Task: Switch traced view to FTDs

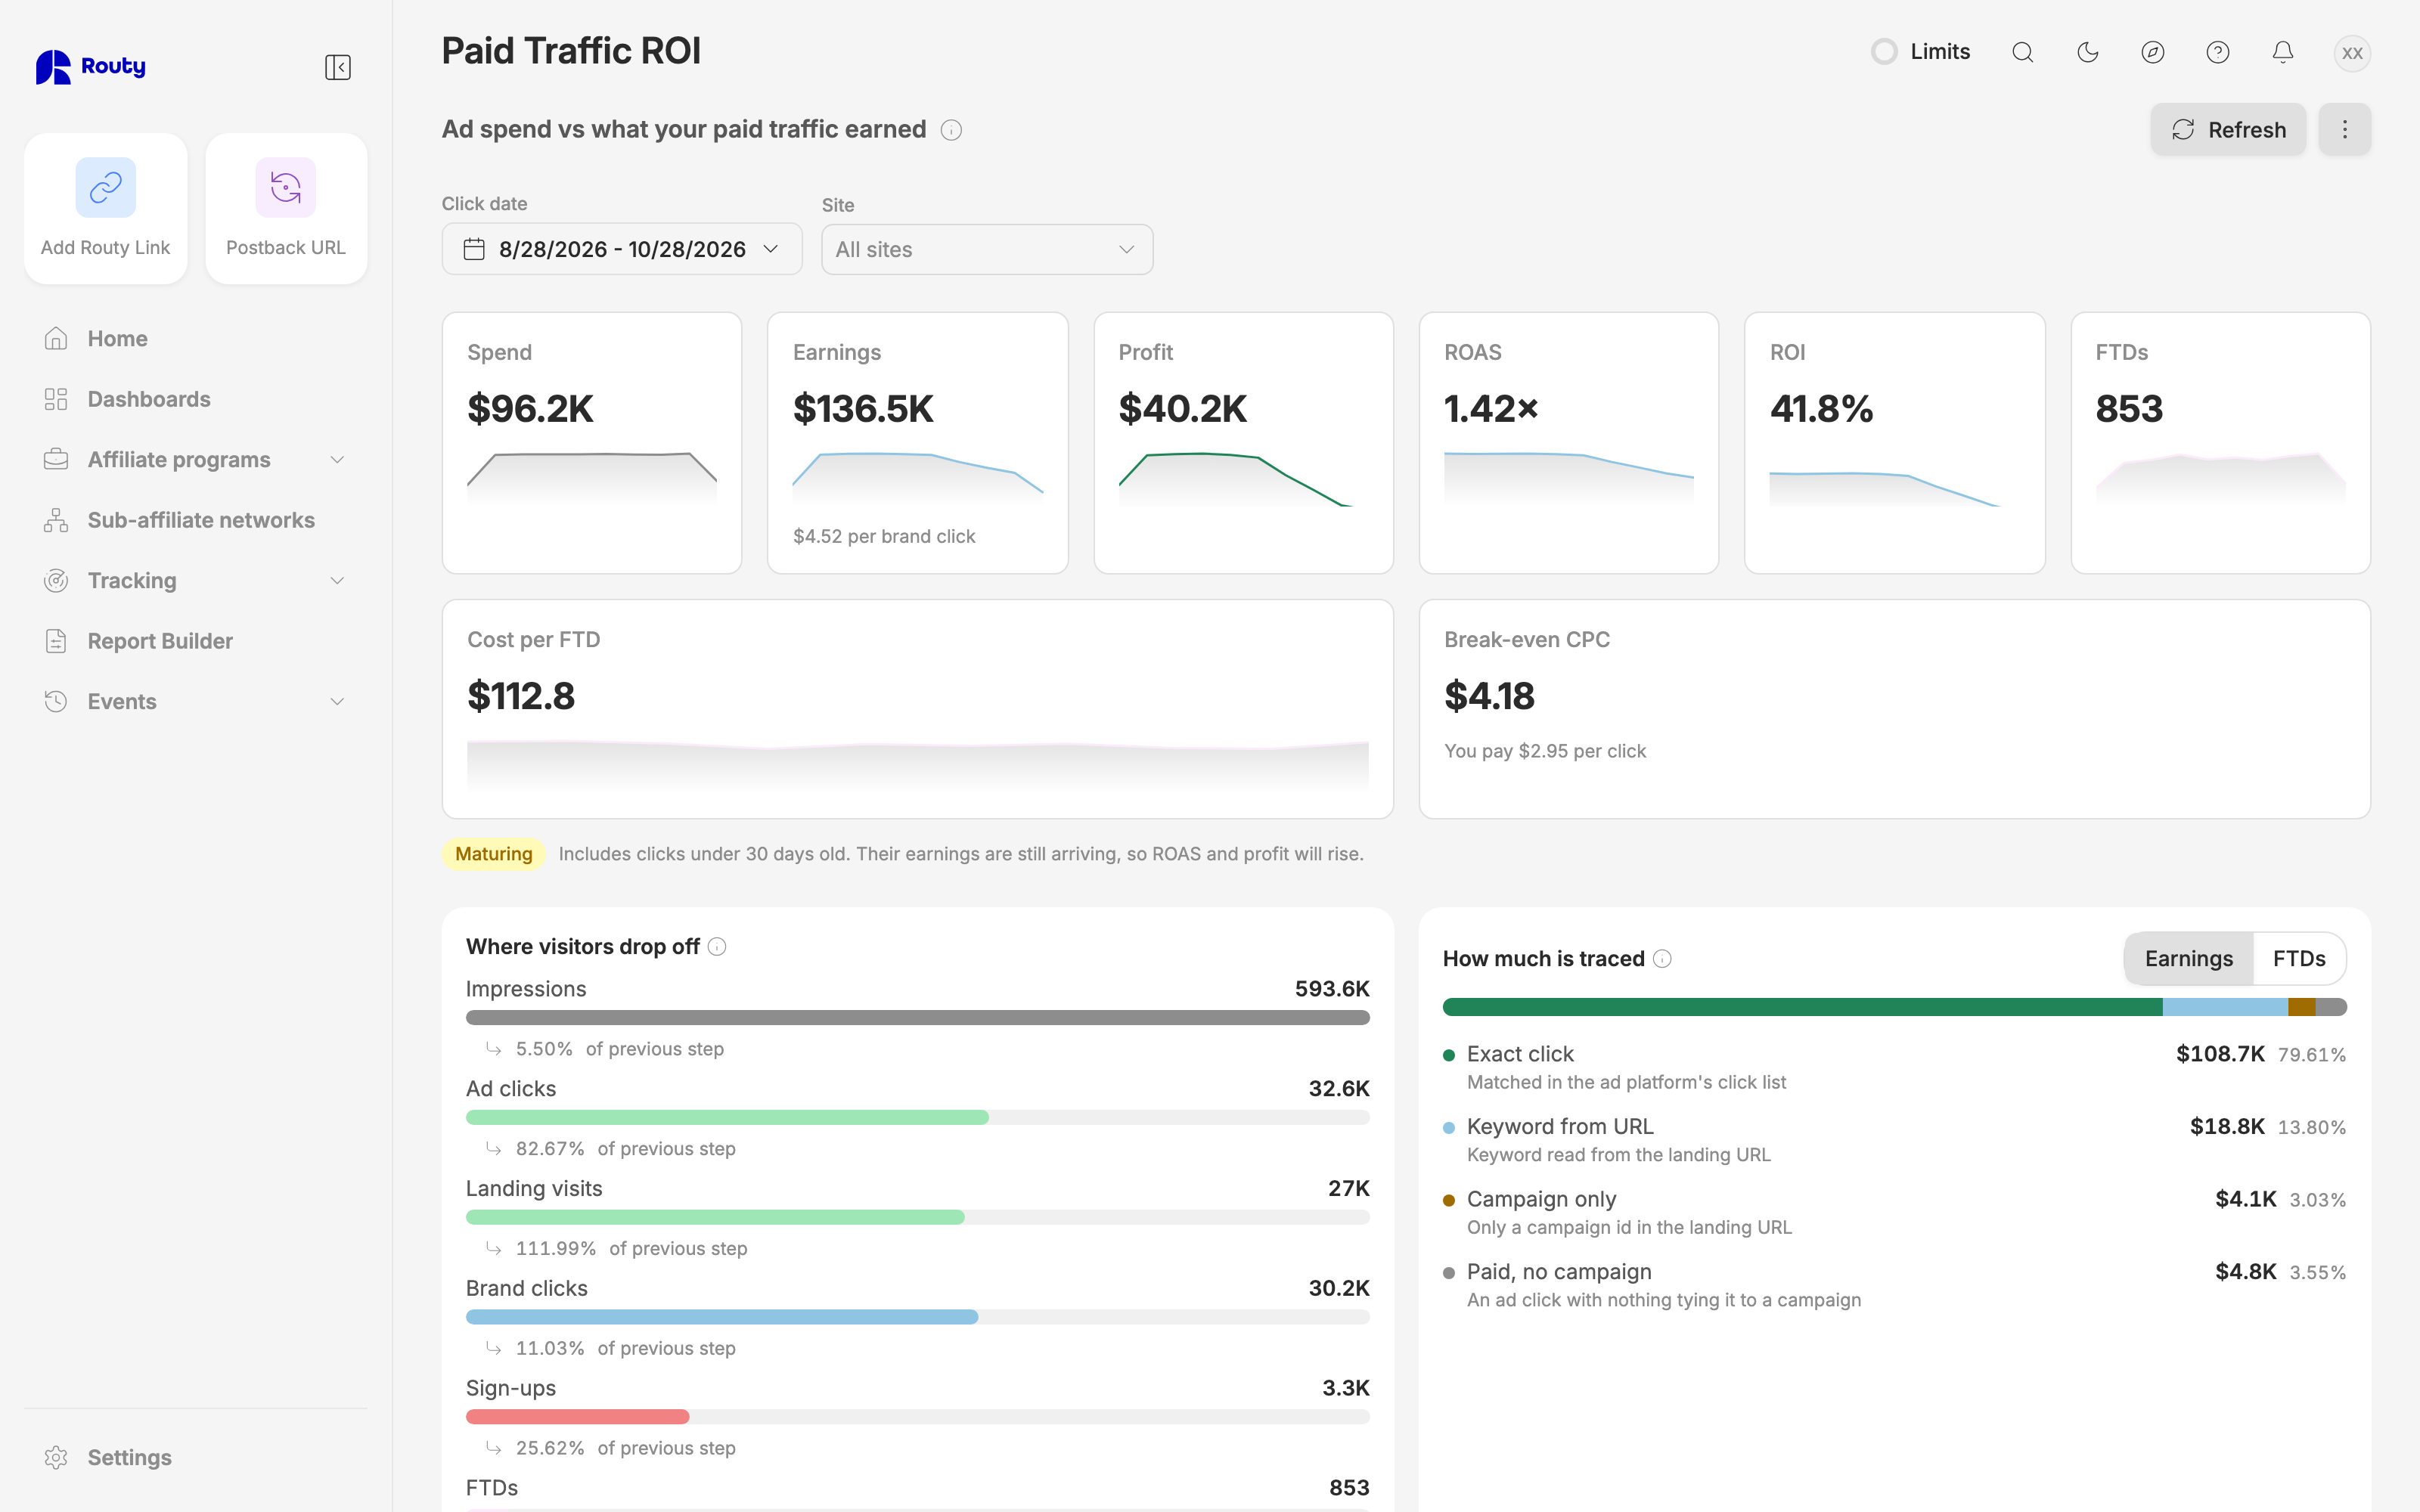Action: (2299, 958)
